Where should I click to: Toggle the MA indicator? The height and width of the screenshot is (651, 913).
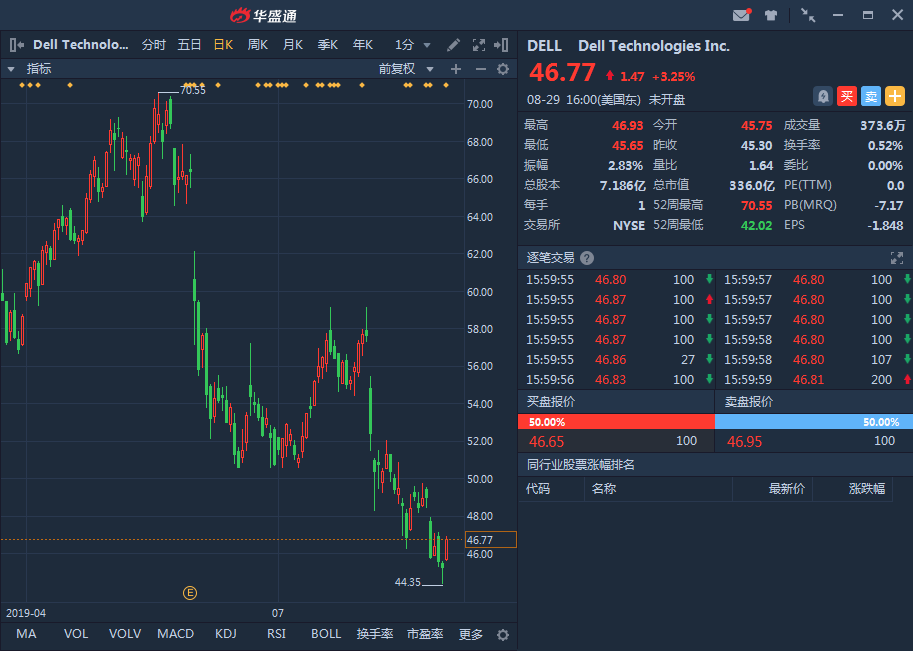[x=26, y=634]
